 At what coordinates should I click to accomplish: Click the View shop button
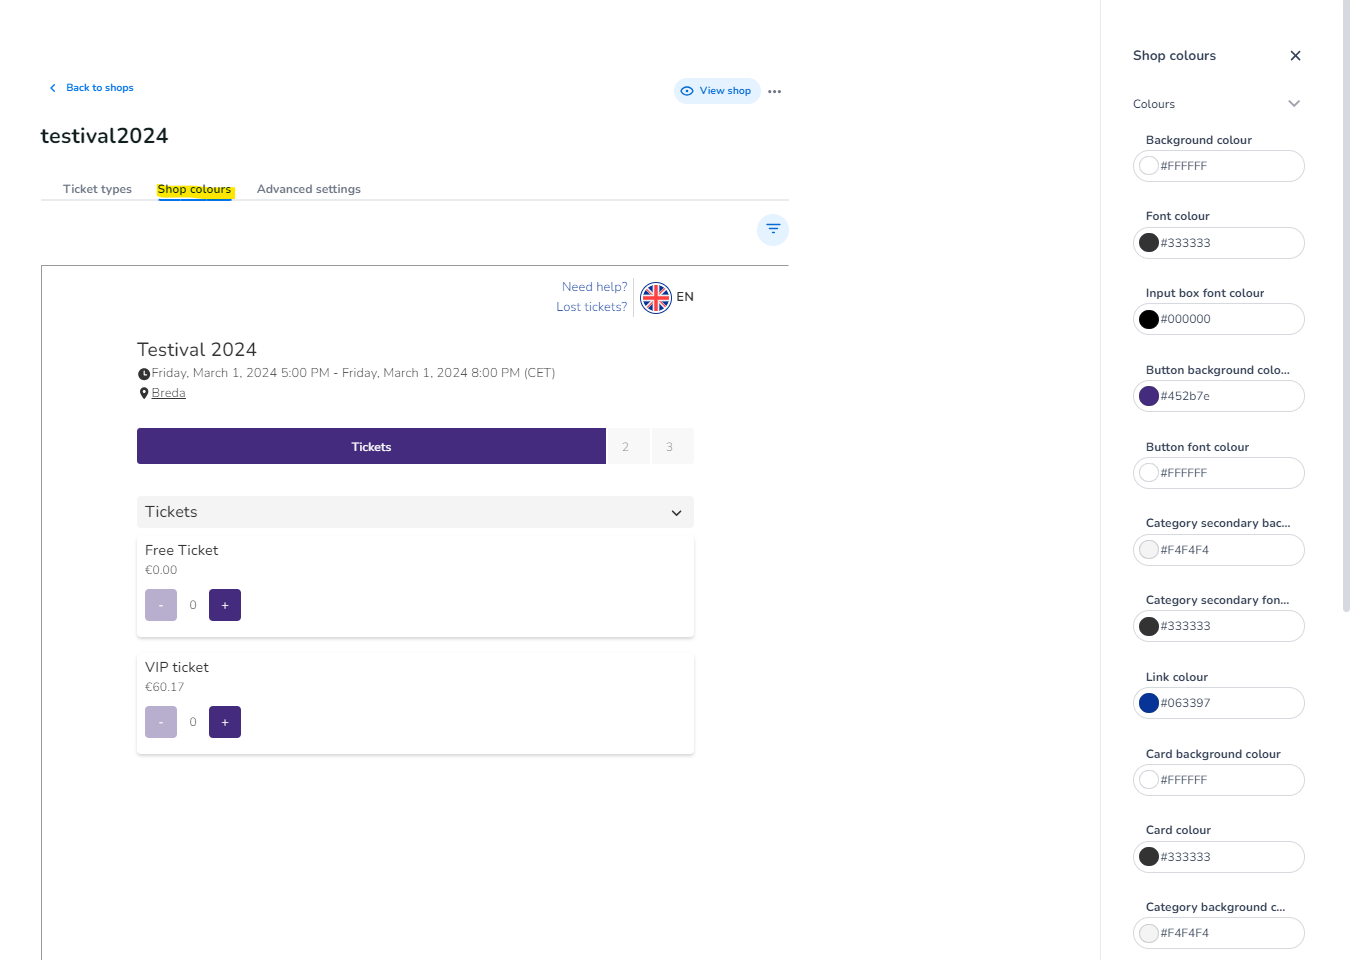717,91
